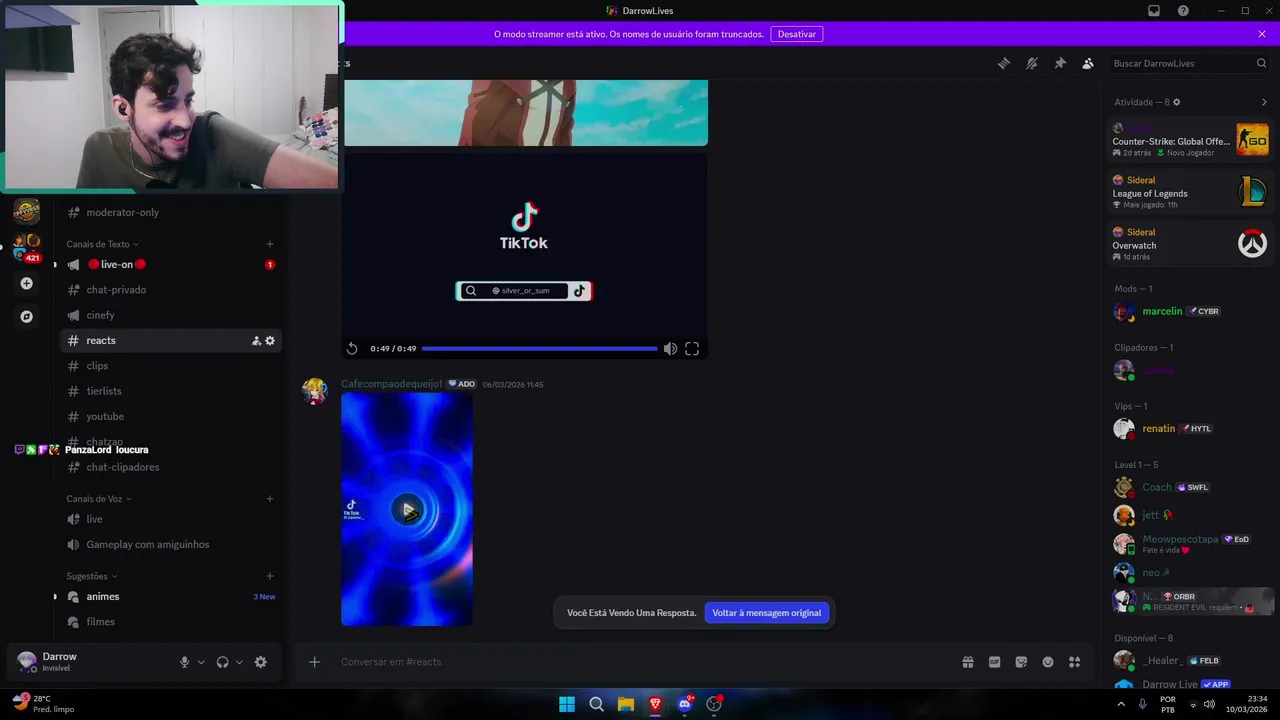Open the chat-privado channel
Viewport: 1280px width, 720px height.
(170, 290)
